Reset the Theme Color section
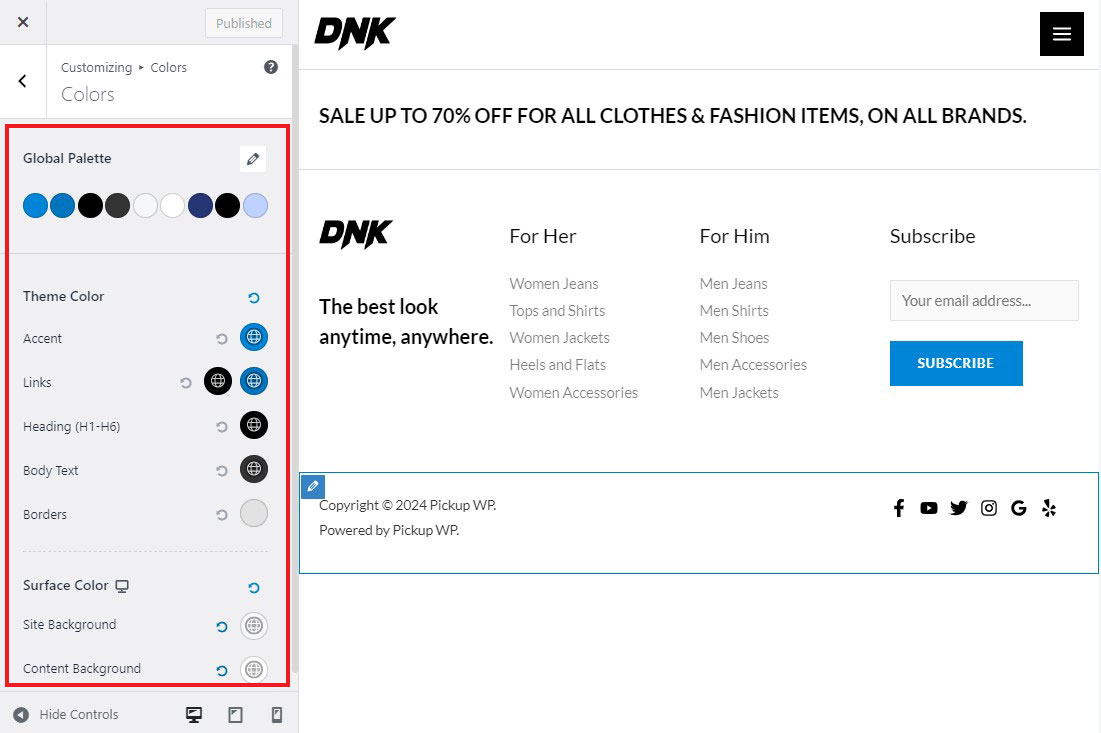This screenshot has height=733, width=1101. click(x=254, y=298)
